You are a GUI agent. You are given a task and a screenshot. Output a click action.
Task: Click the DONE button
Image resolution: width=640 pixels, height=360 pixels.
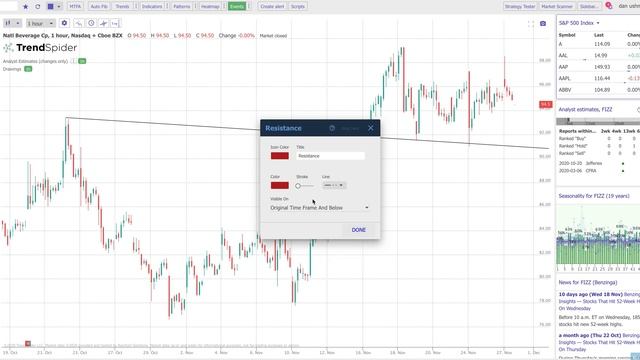pyautogui.click(x=358, y=230)
